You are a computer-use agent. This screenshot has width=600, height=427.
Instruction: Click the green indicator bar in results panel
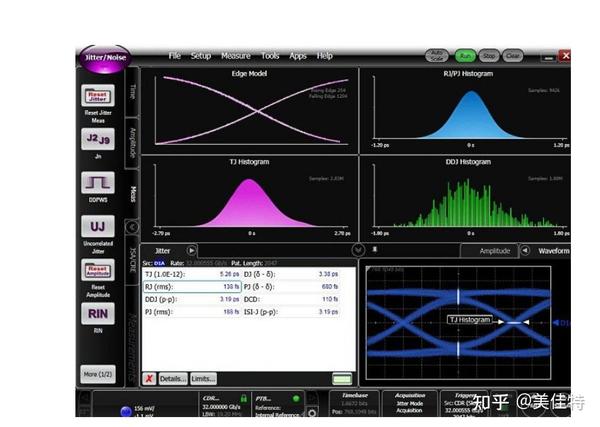(x=342, y=379)
